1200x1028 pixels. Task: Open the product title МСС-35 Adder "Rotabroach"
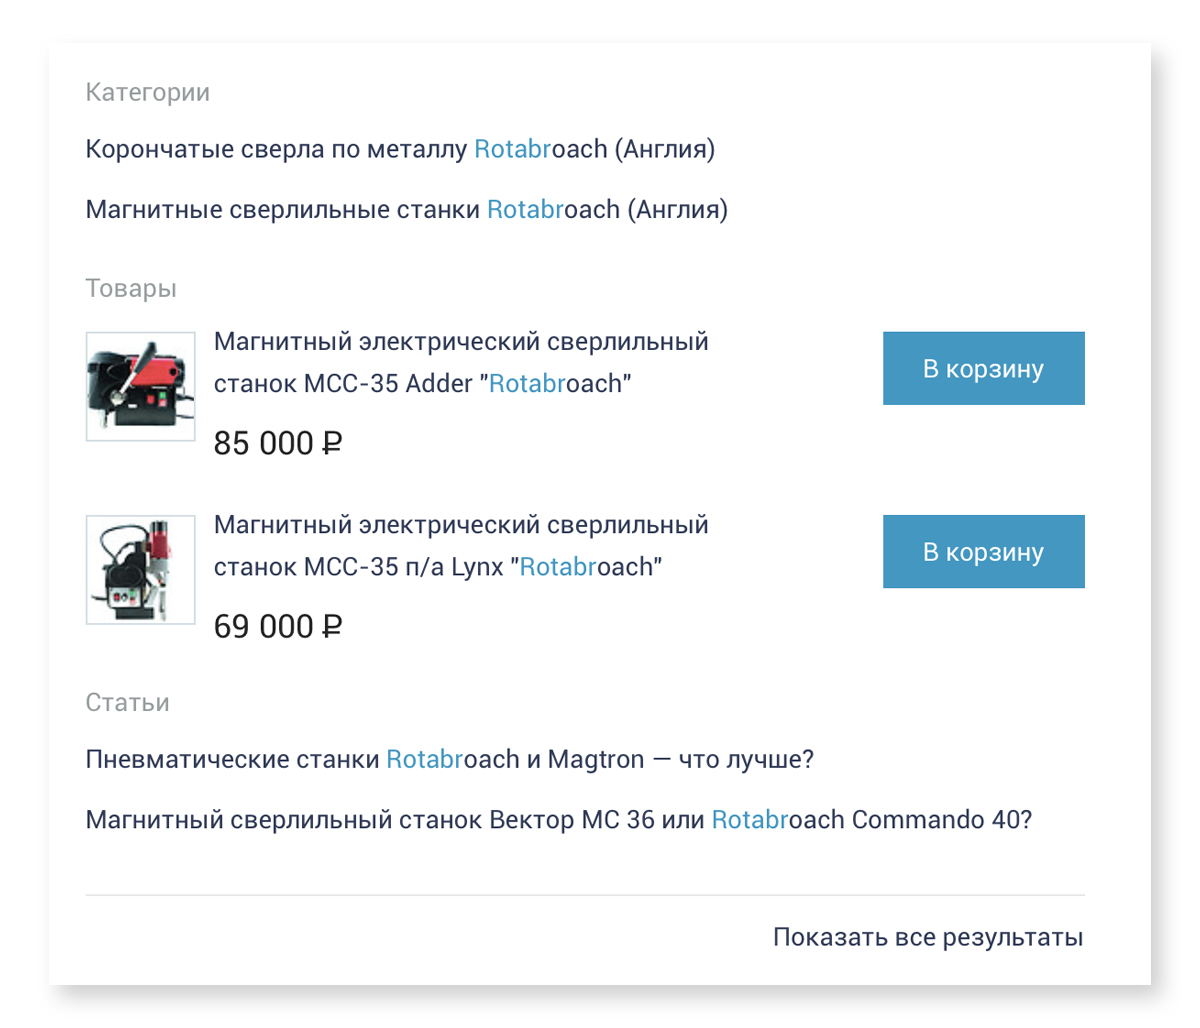(461, 362)
